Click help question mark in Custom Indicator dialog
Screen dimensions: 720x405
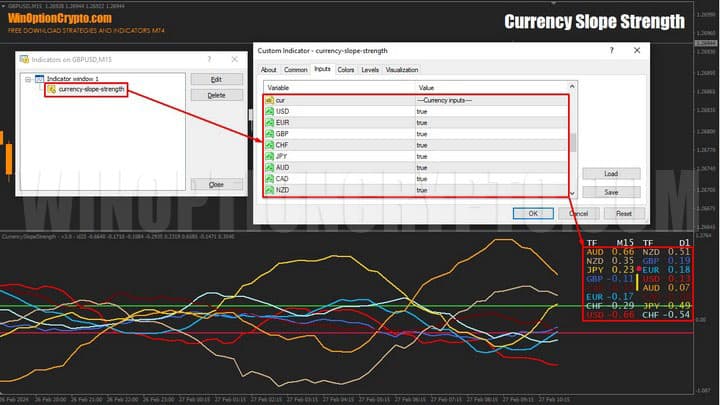(611, 50)
